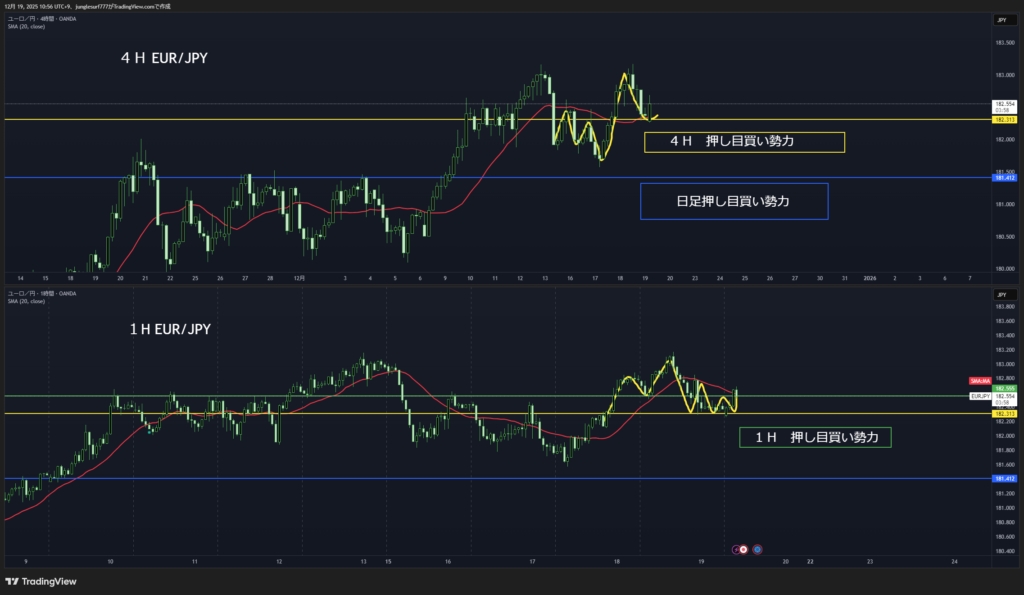Click the green 182.555 price tag on lower chart
This screenshot has height=595, width=1024.
(1002, 388)
